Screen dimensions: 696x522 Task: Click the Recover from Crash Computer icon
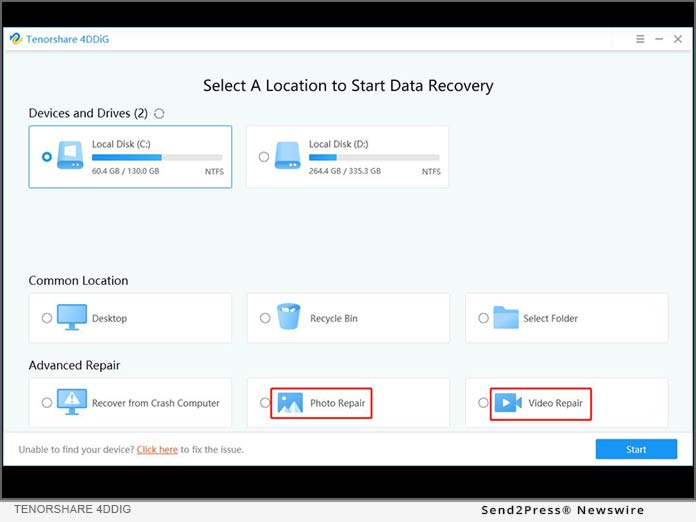(71, 403)
